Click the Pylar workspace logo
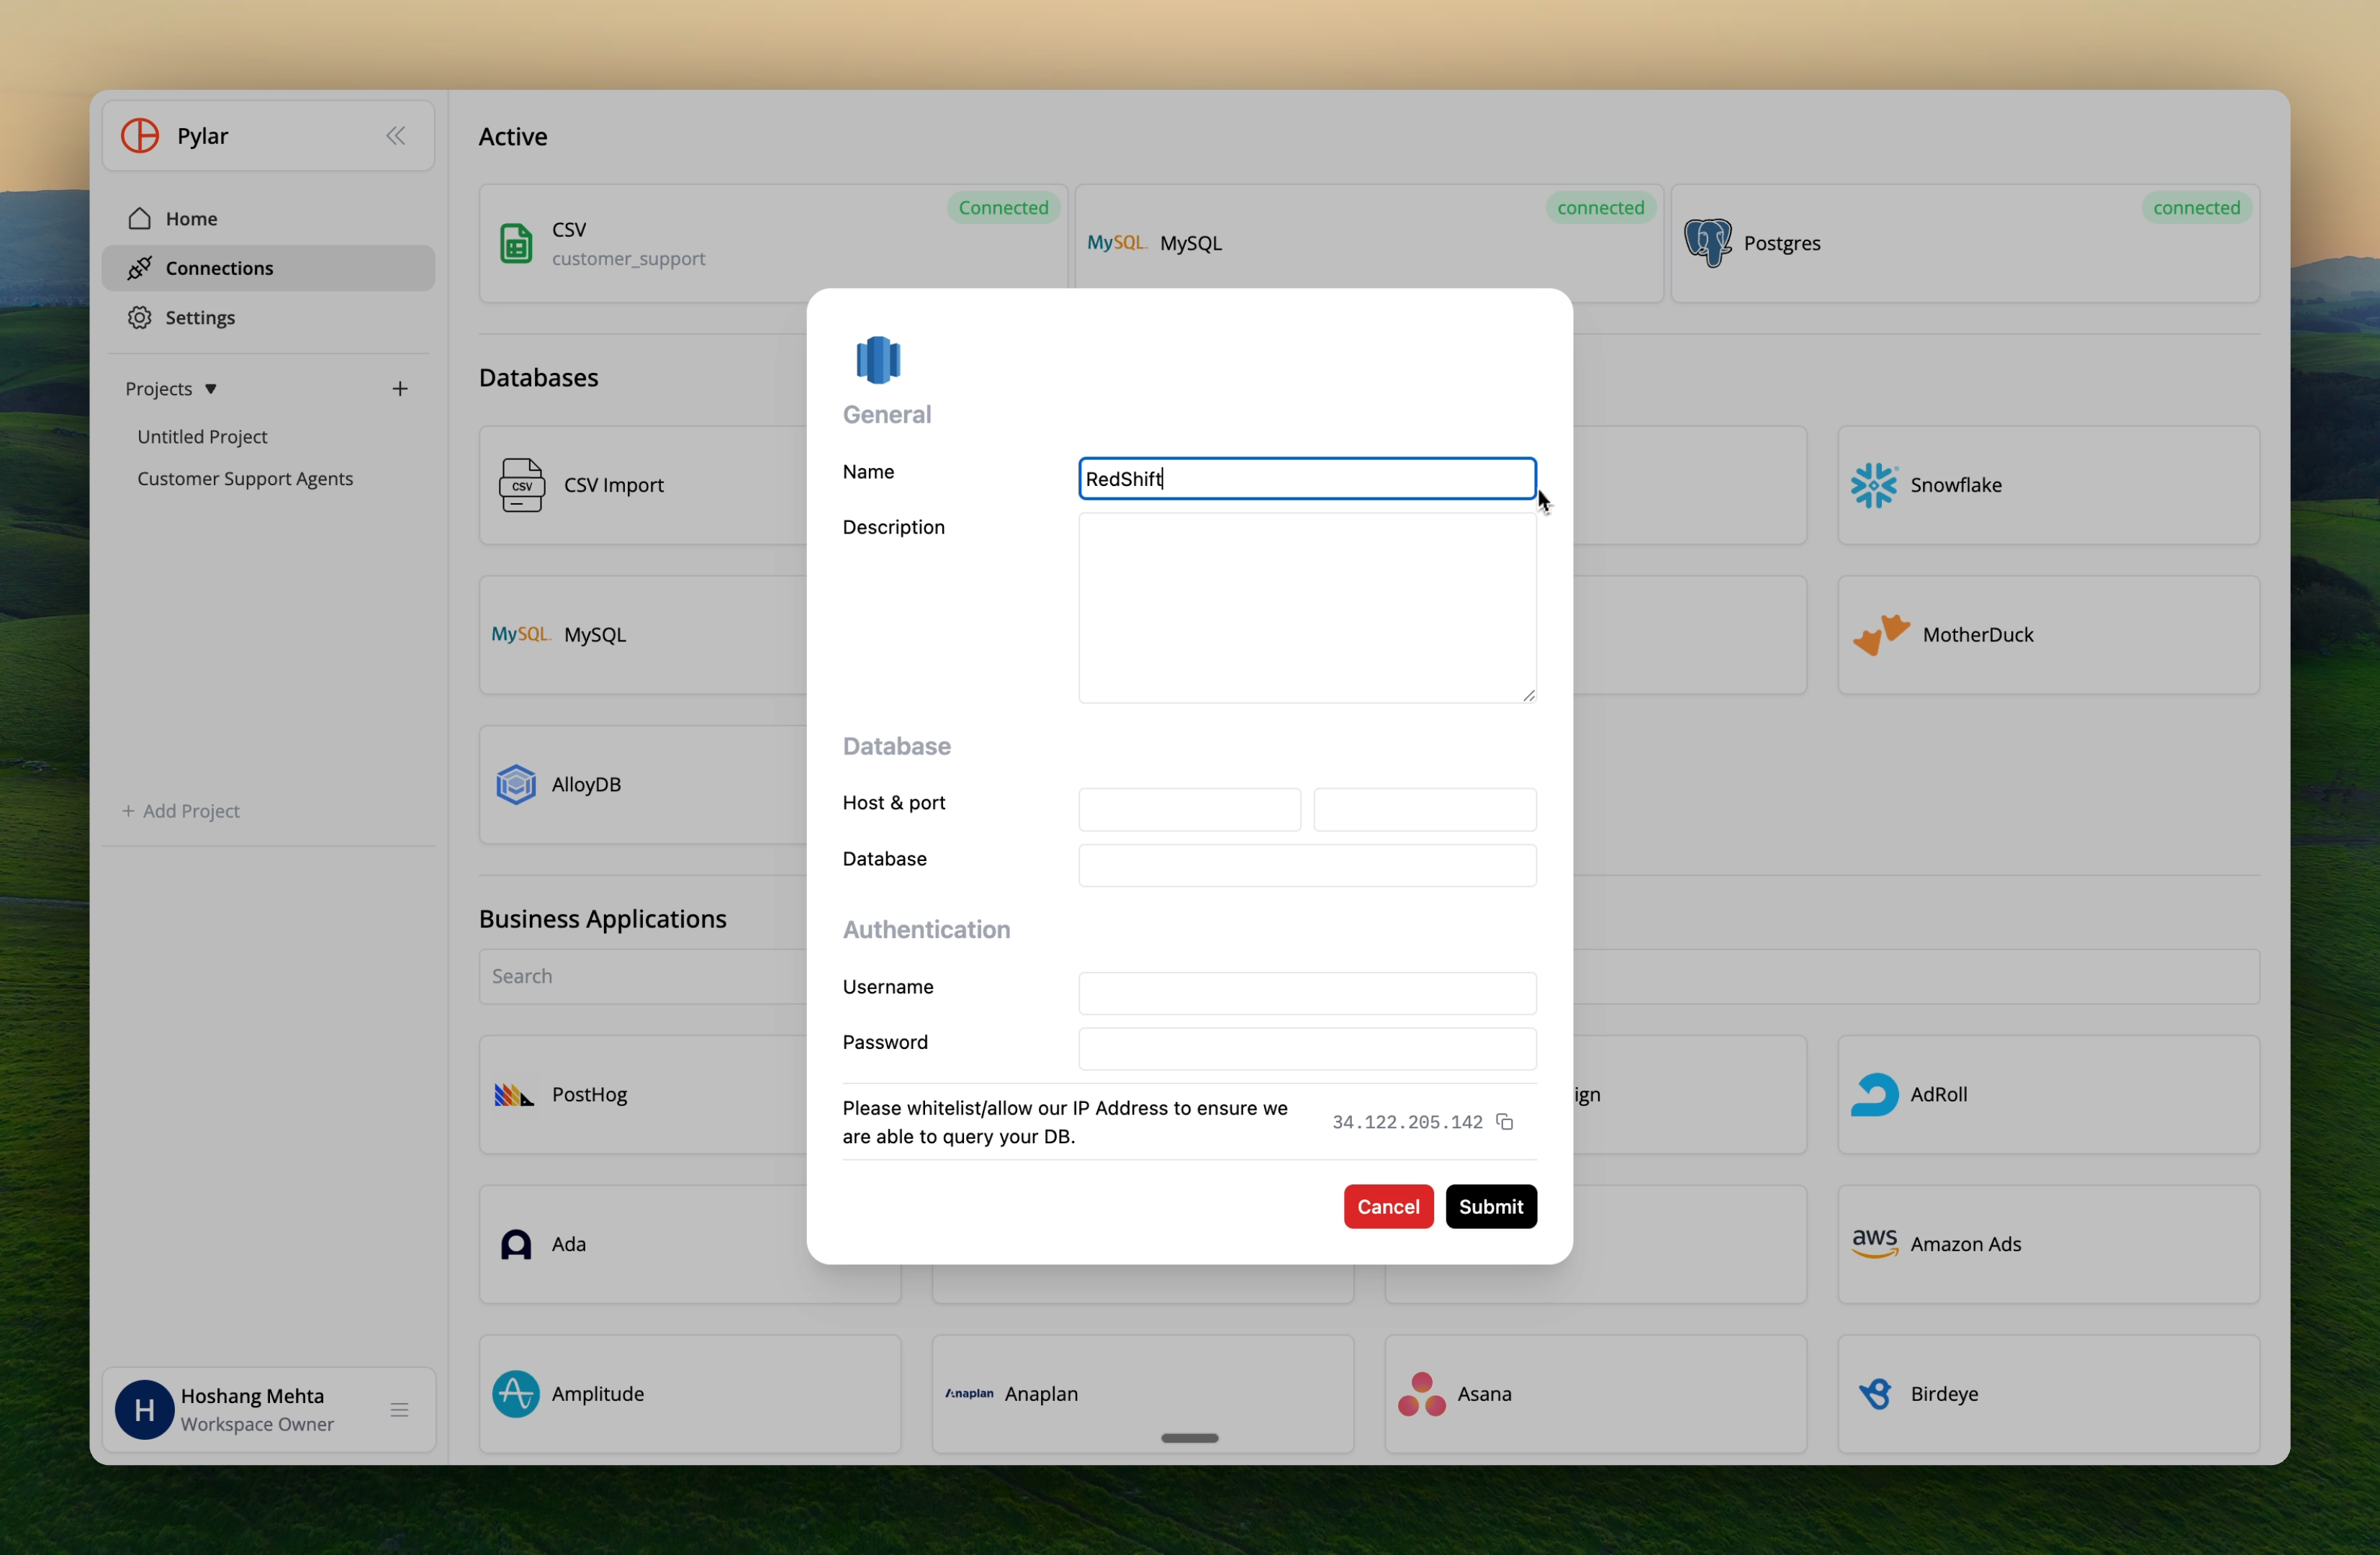The width and height of the screenshot is (2380, 1555). tap(139, 135)
